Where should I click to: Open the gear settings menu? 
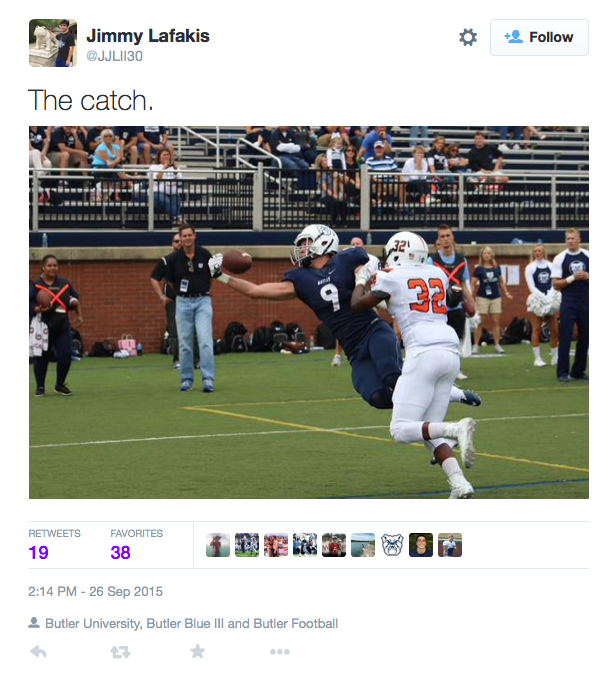pyautogui.click(x=467, y=38)
